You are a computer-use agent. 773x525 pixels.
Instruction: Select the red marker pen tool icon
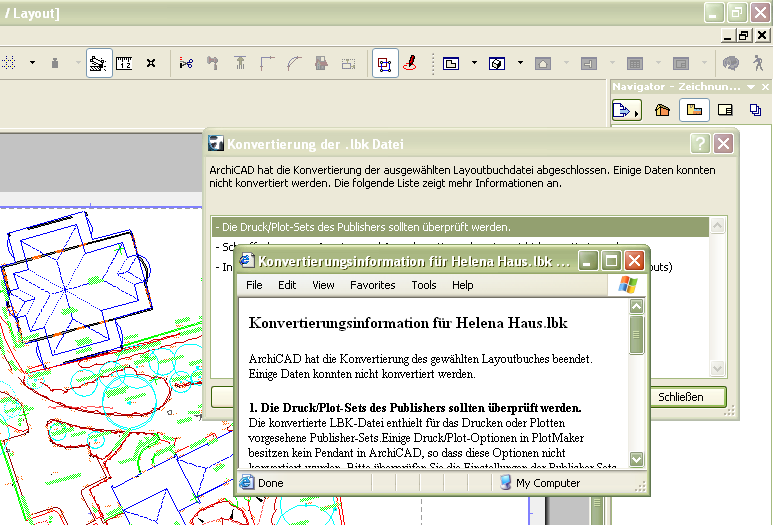[410, 63]
